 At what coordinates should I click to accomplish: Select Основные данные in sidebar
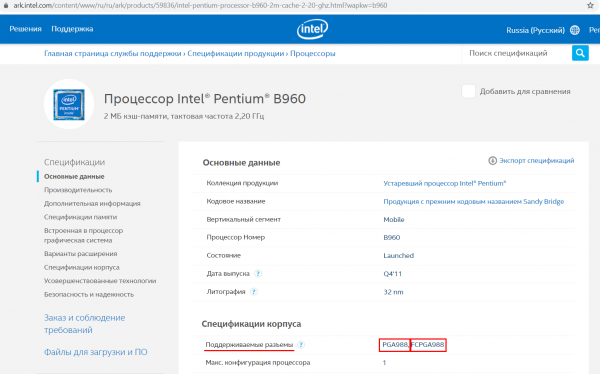click(74, 176)
